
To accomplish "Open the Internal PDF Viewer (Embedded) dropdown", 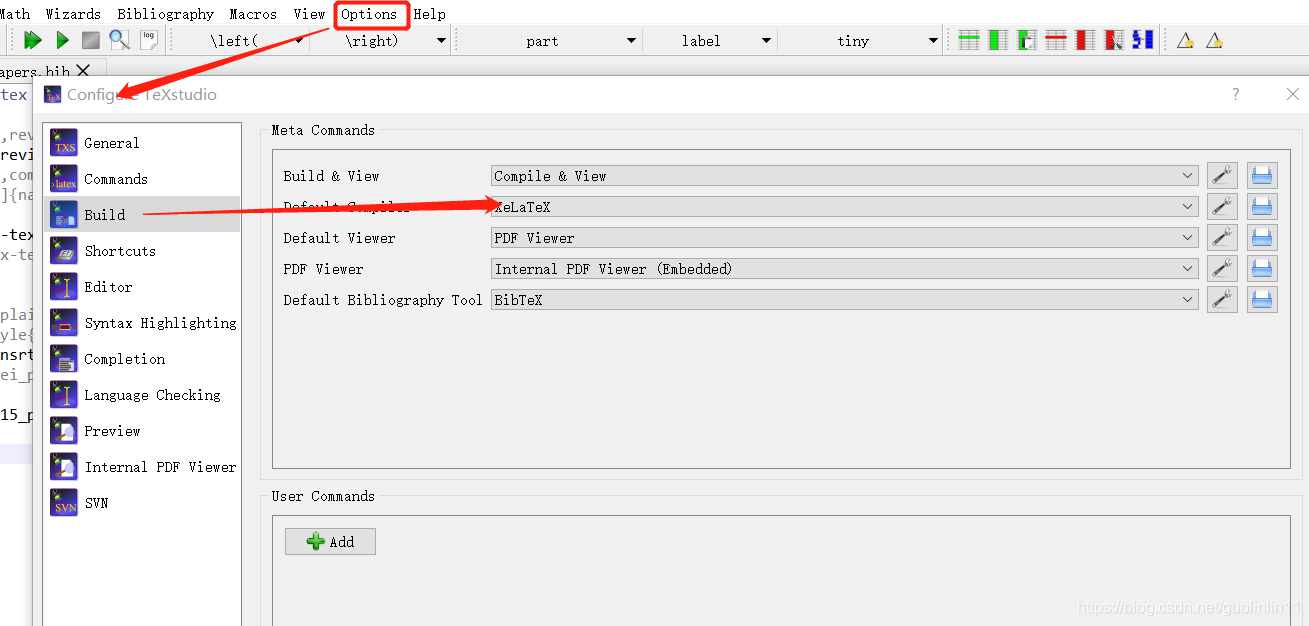I will point(845,268).
